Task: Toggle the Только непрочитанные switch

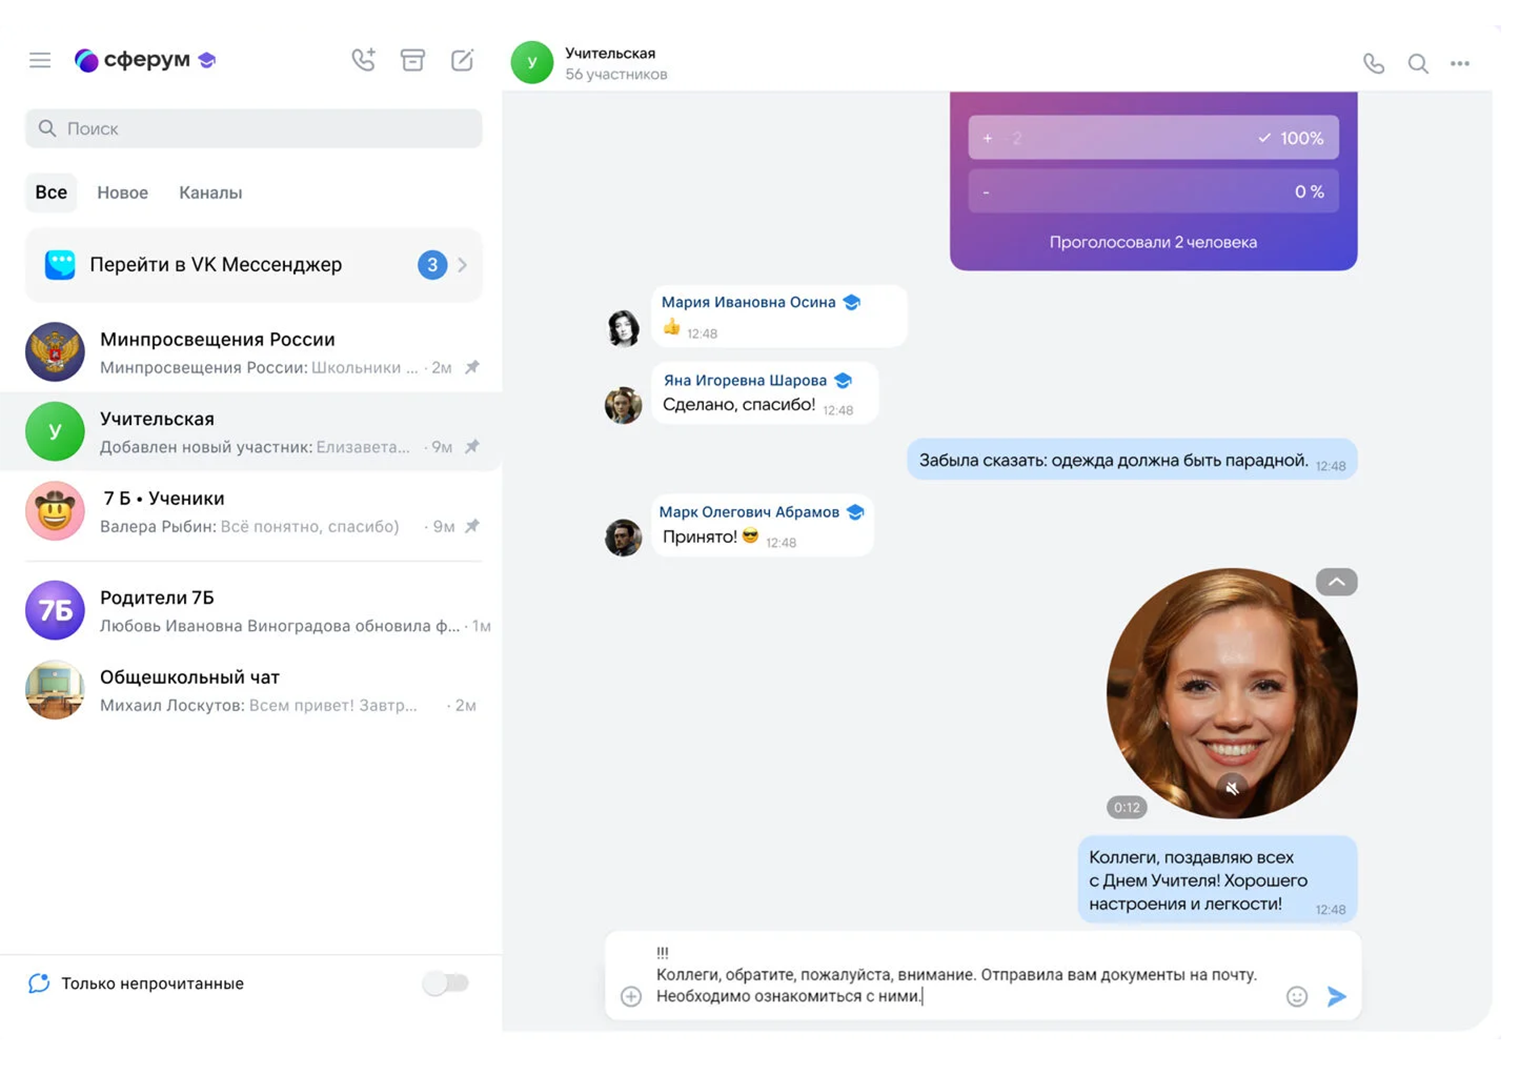Action: pyautogui.click(x=445, y=983)
